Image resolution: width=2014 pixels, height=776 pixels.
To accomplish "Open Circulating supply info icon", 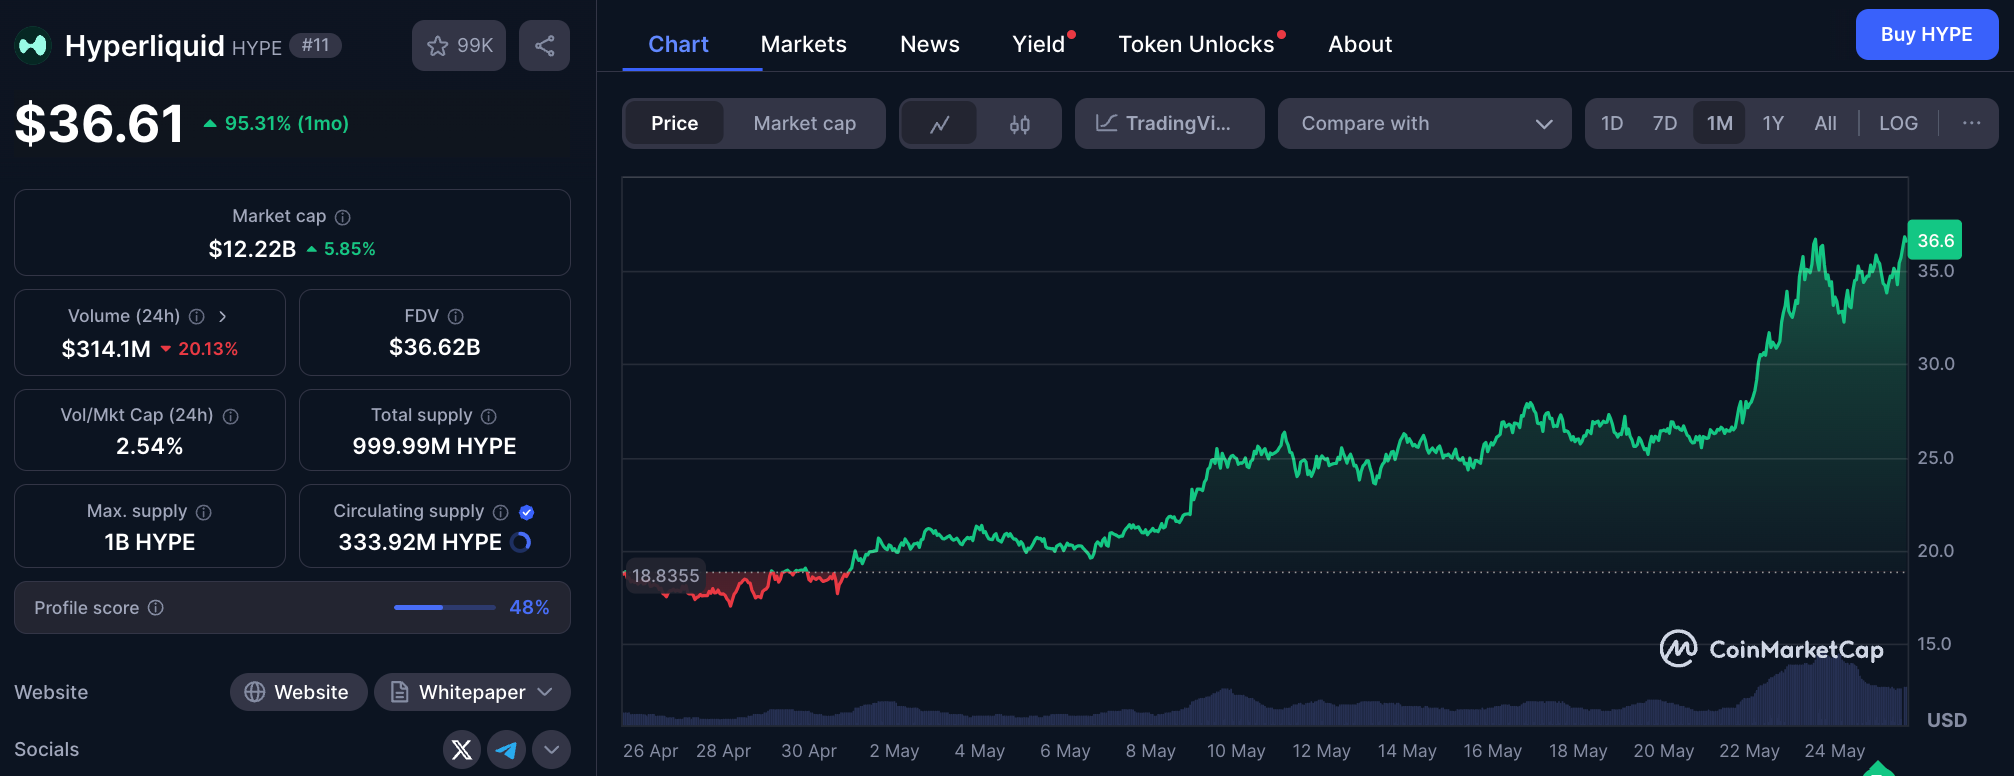I will pyautogui.click(x=501, y=512).
